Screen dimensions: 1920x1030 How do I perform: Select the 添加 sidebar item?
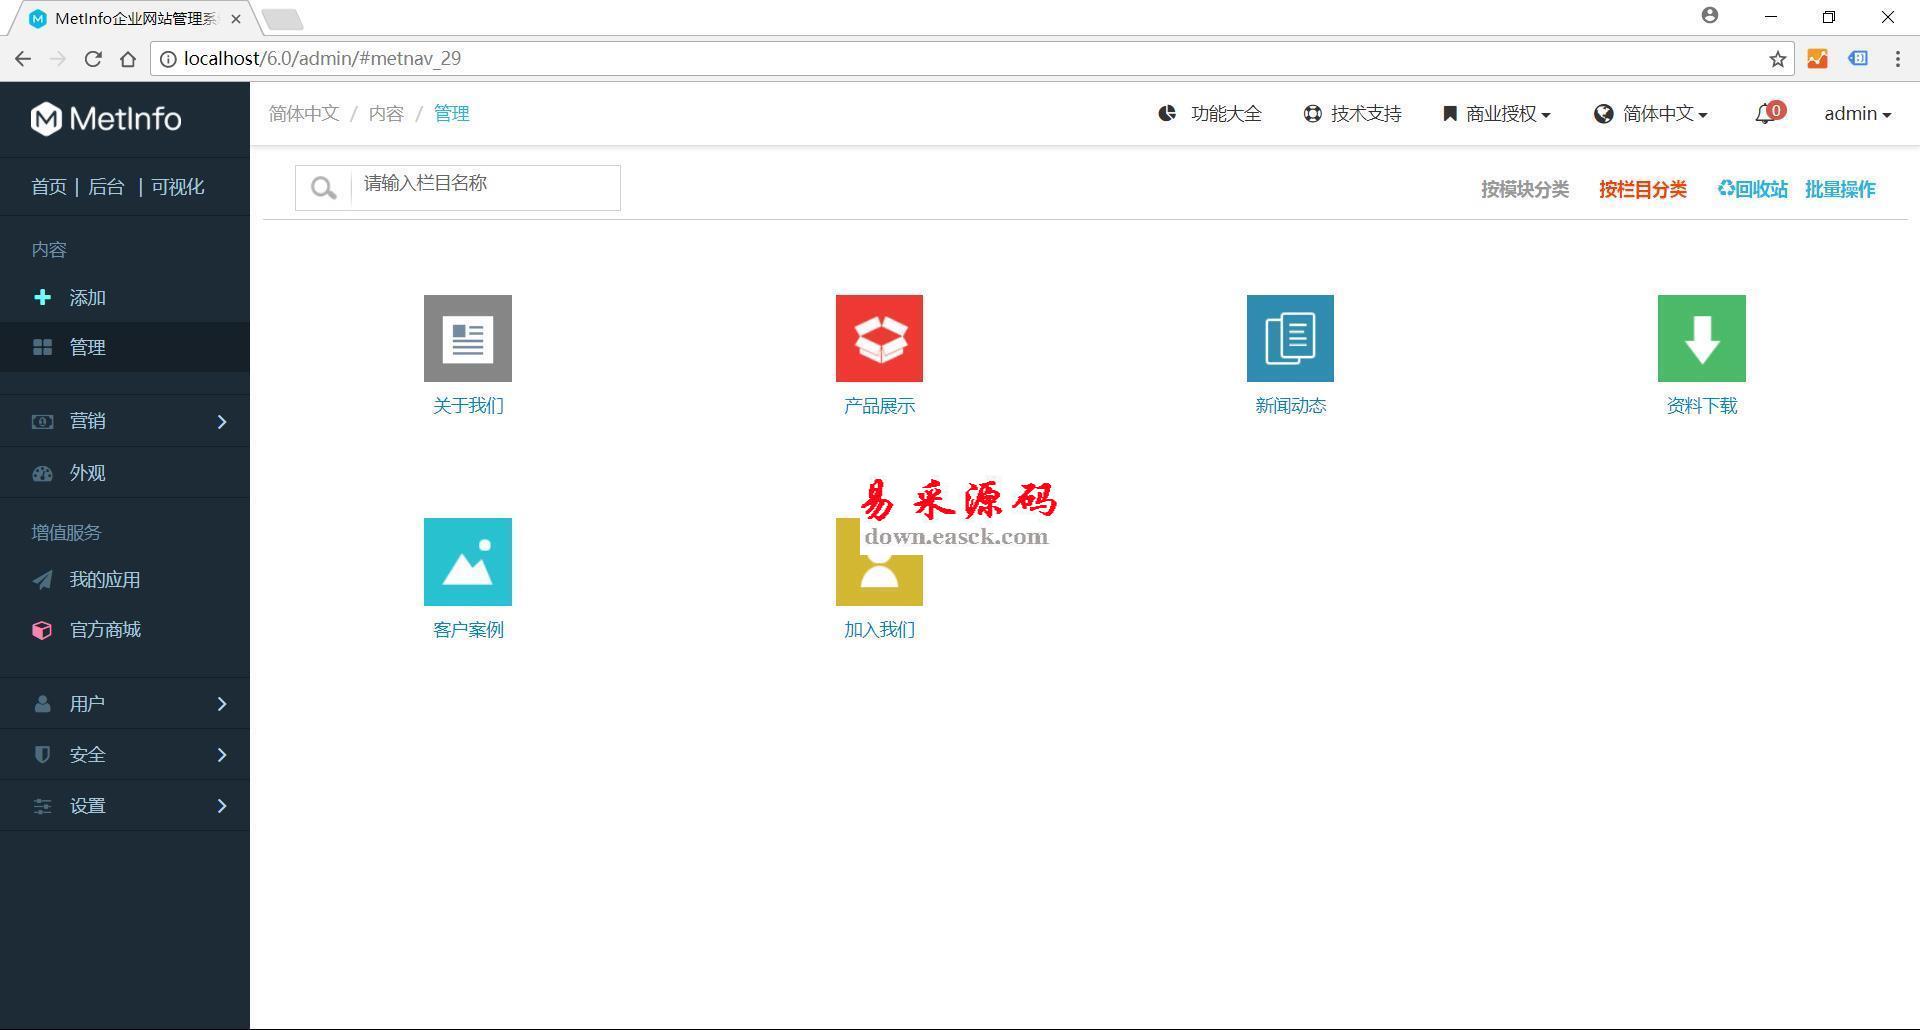[87, 298]
